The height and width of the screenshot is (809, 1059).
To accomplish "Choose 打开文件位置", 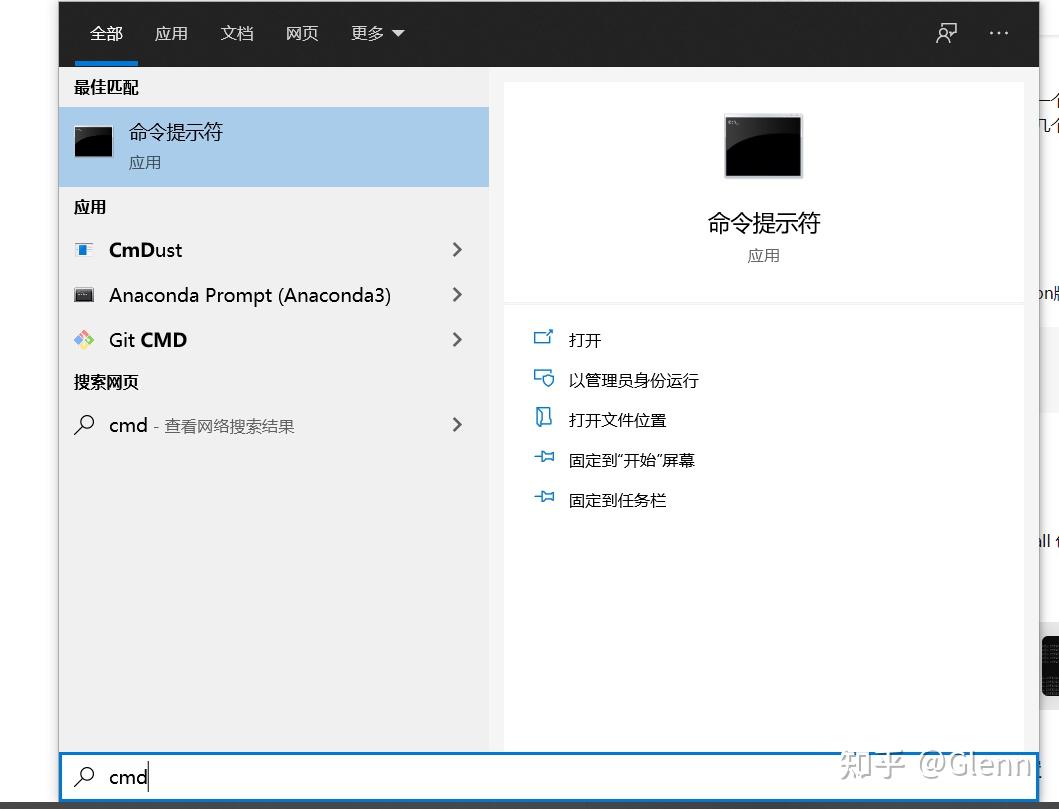I will click(x=617, y=421).
